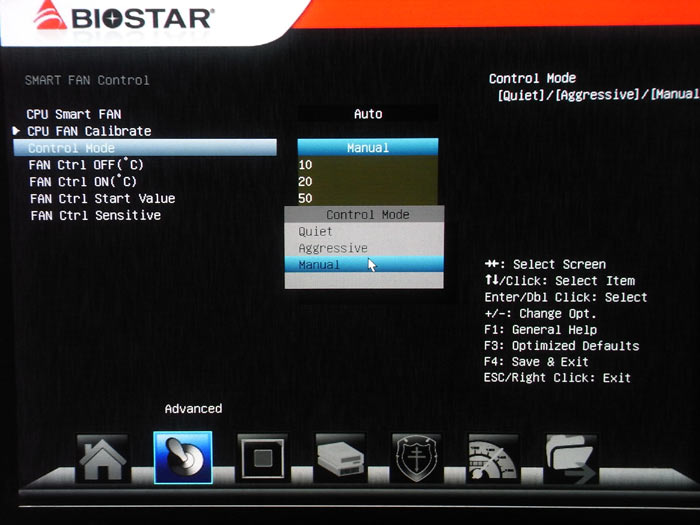The image size is (700, 525).
Task: Select the FAN Ctrl Sensitive row
Action: point(95,215)
